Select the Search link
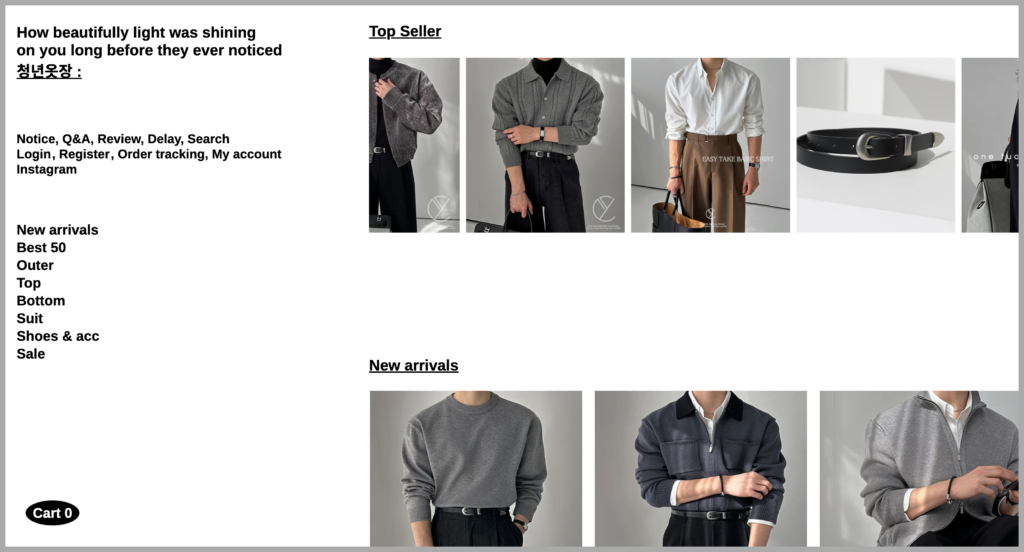 [x=208, y=139]
